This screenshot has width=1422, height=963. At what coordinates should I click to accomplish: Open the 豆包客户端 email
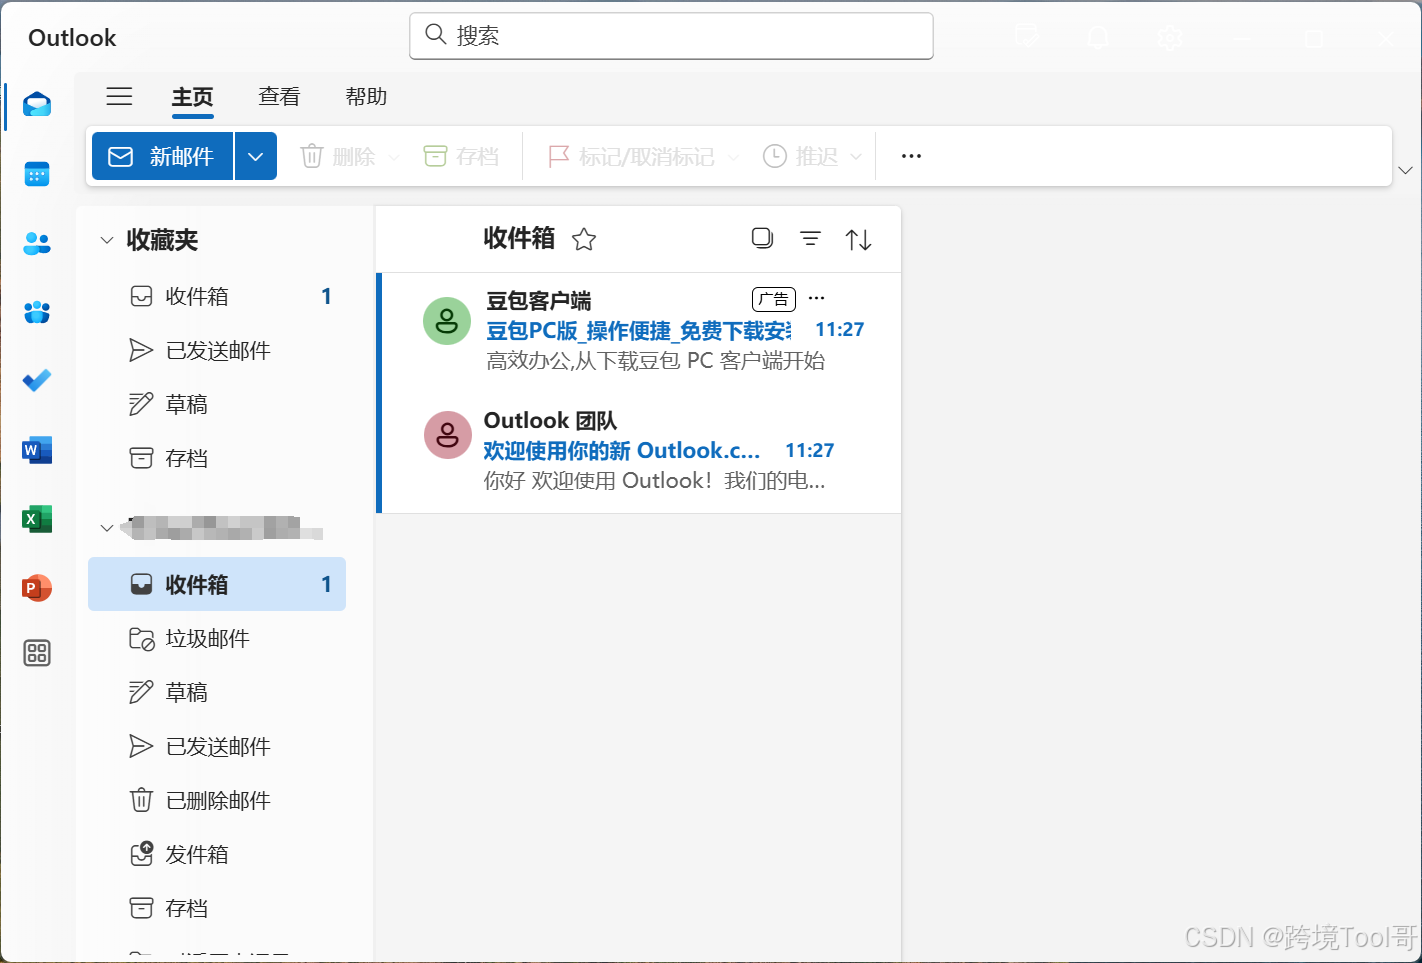click(641, 332)
